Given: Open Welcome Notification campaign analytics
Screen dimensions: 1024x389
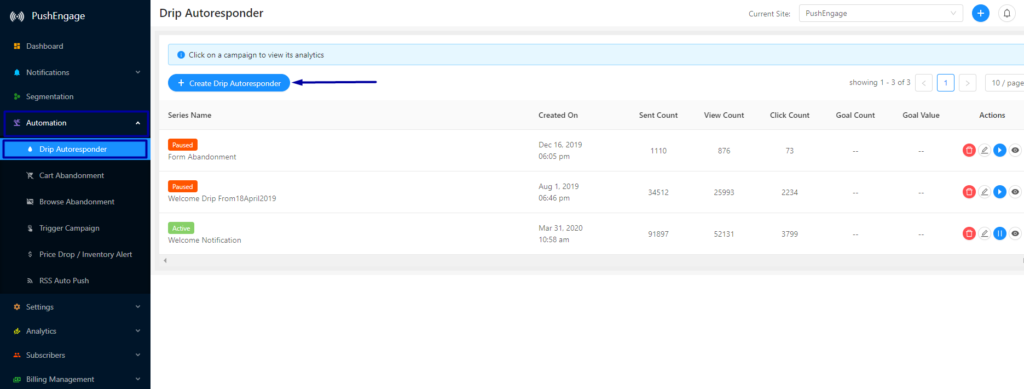Looking at the screenshot, I should coord(204,240).
